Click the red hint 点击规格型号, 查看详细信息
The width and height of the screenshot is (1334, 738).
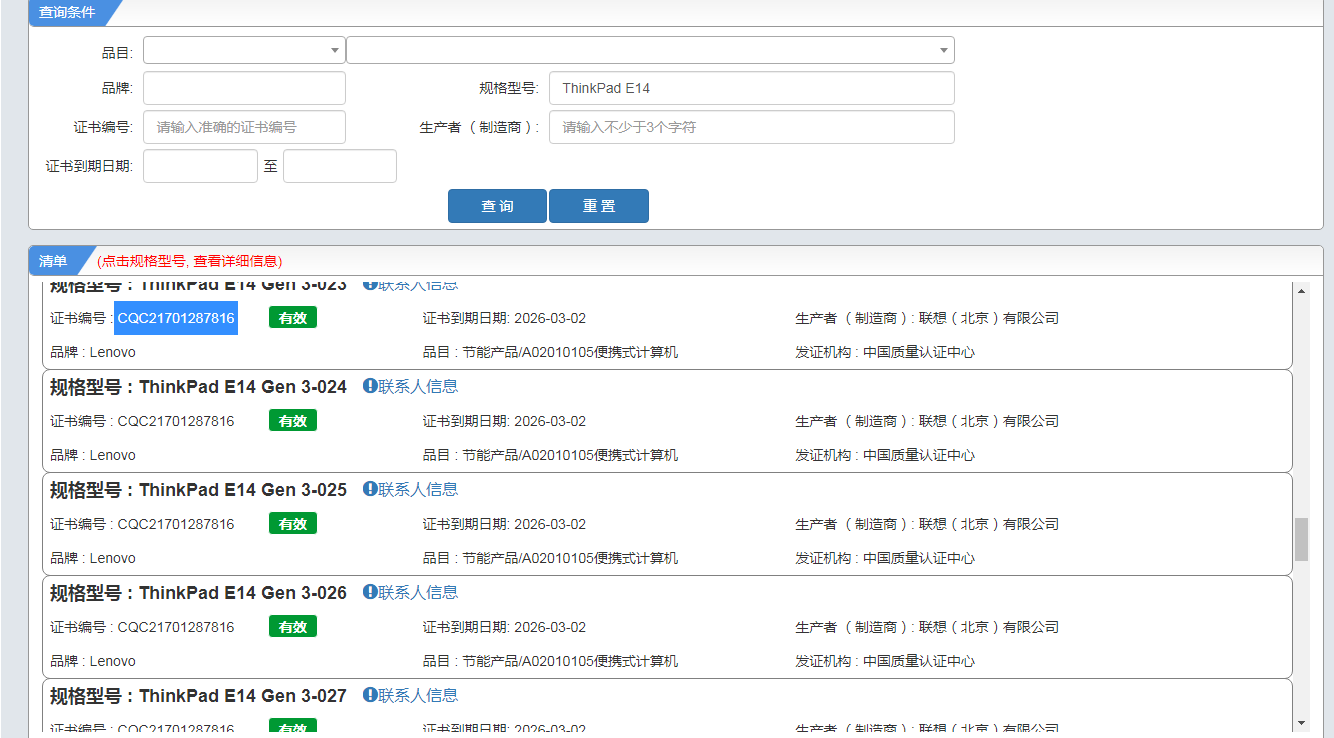pyautogui.click(x=190, y=261)
